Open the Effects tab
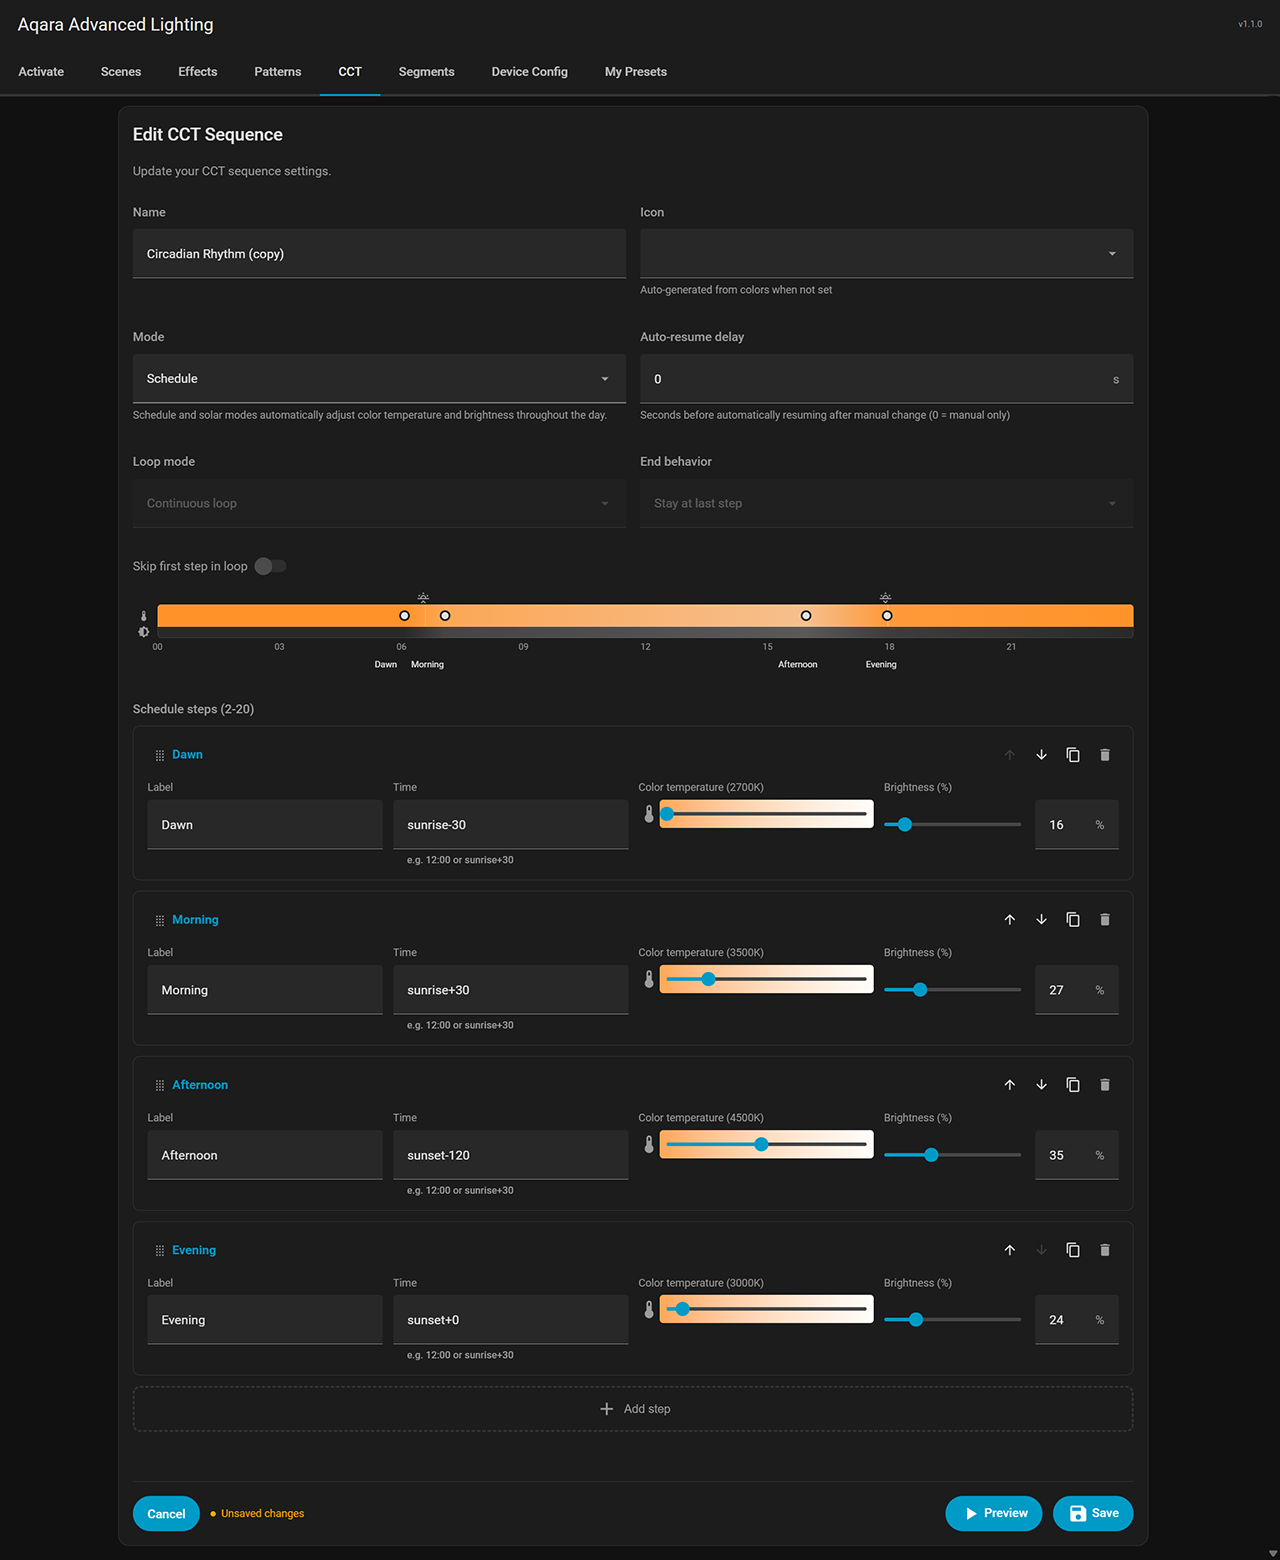 197,71
